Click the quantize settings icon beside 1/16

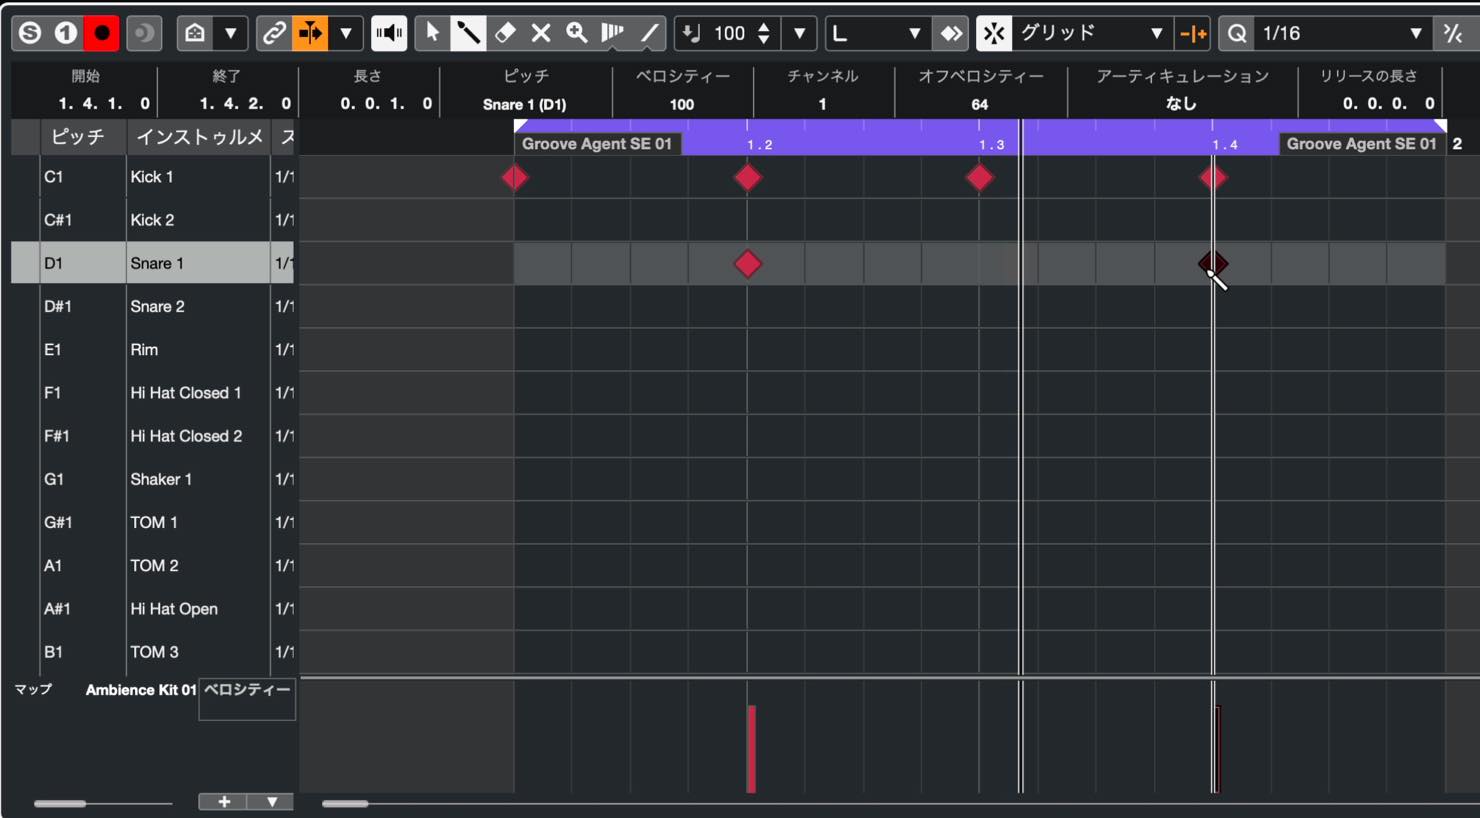(x=1453, y=33)
